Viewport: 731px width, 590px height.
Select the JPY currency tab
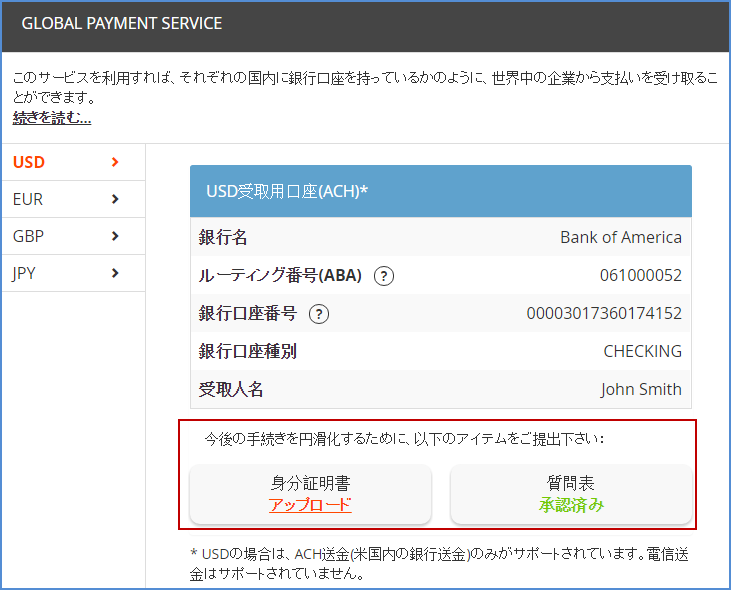pyautogui.click(x=74, y=273)
